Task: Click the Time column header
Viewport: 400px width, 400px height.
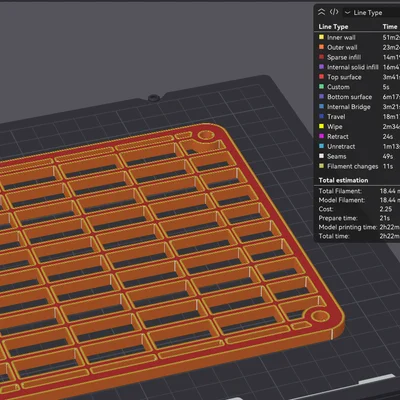Action: pos(390,26)
